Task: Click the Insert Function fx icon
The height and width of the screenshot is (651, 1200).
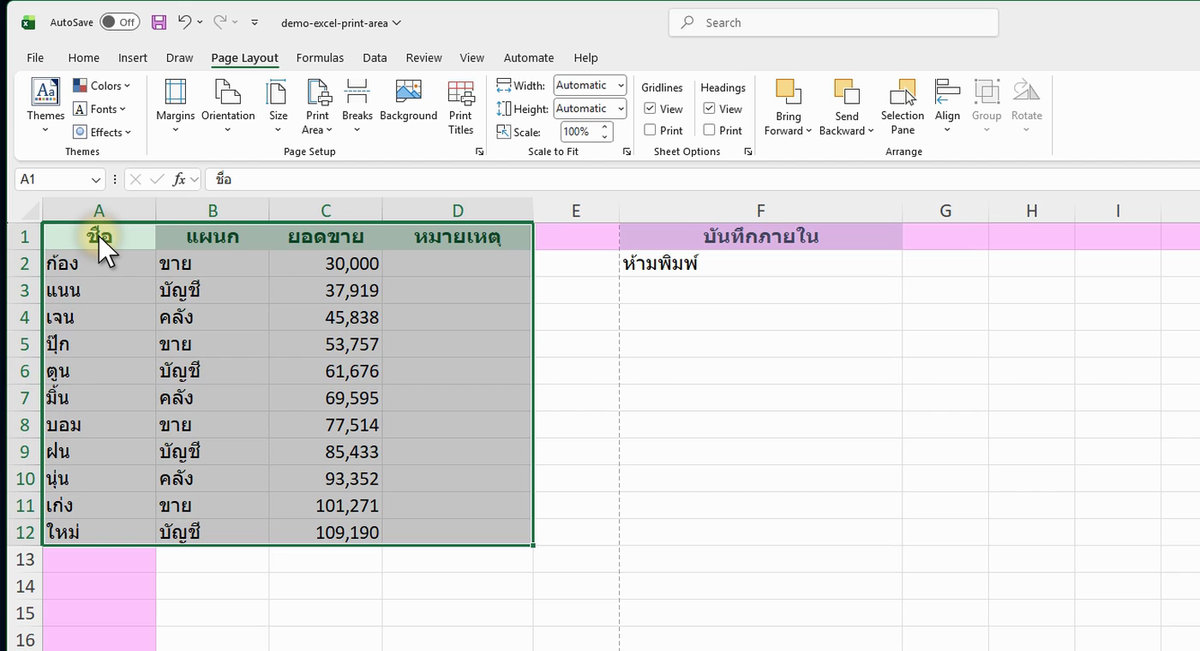Action: coord(180,179)
